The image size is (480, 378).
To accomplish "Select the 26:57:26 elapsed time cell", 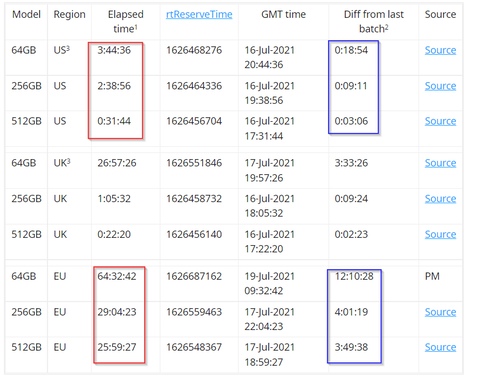I will [x=117, y=163].
